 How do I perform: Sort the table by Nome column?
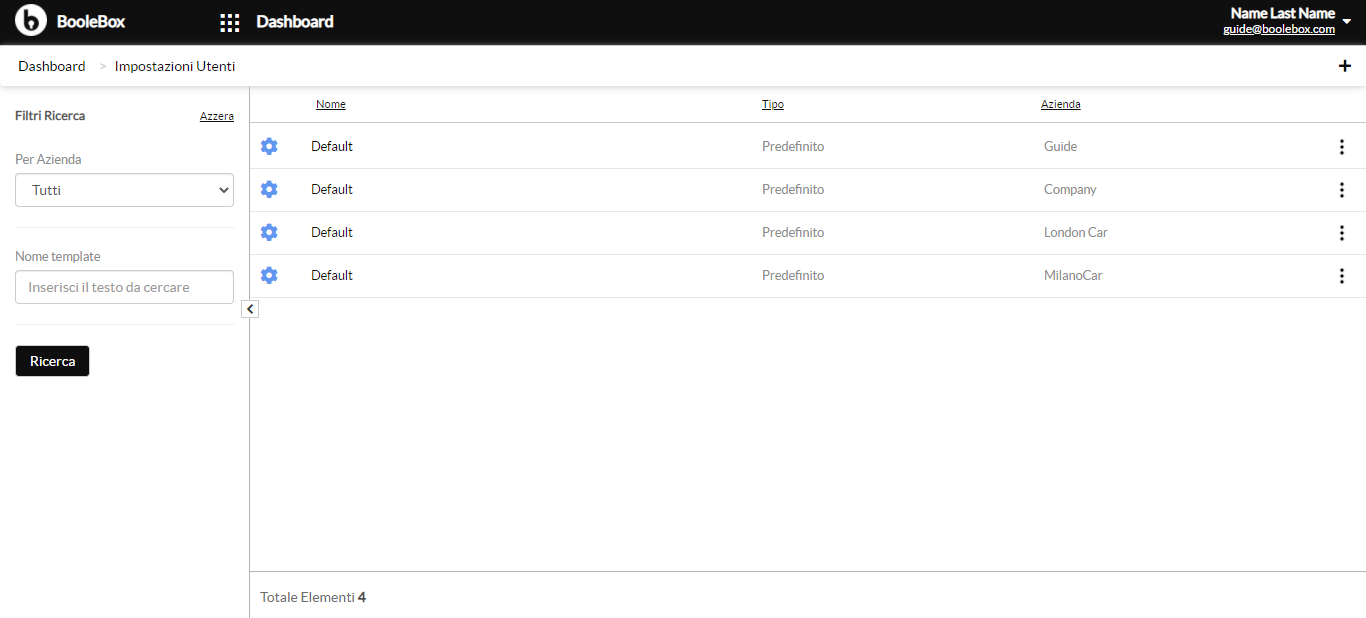coord(331,104)
